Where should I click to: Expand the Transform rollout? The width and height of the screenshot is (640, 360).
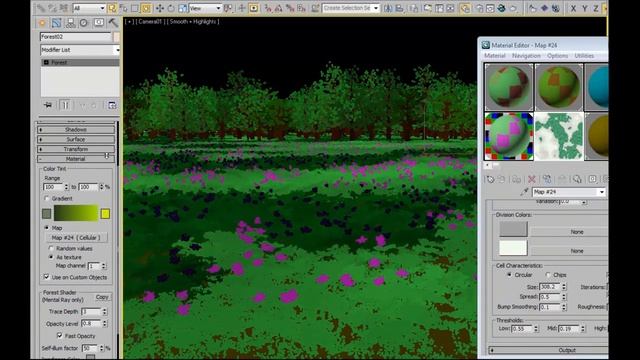76,149
